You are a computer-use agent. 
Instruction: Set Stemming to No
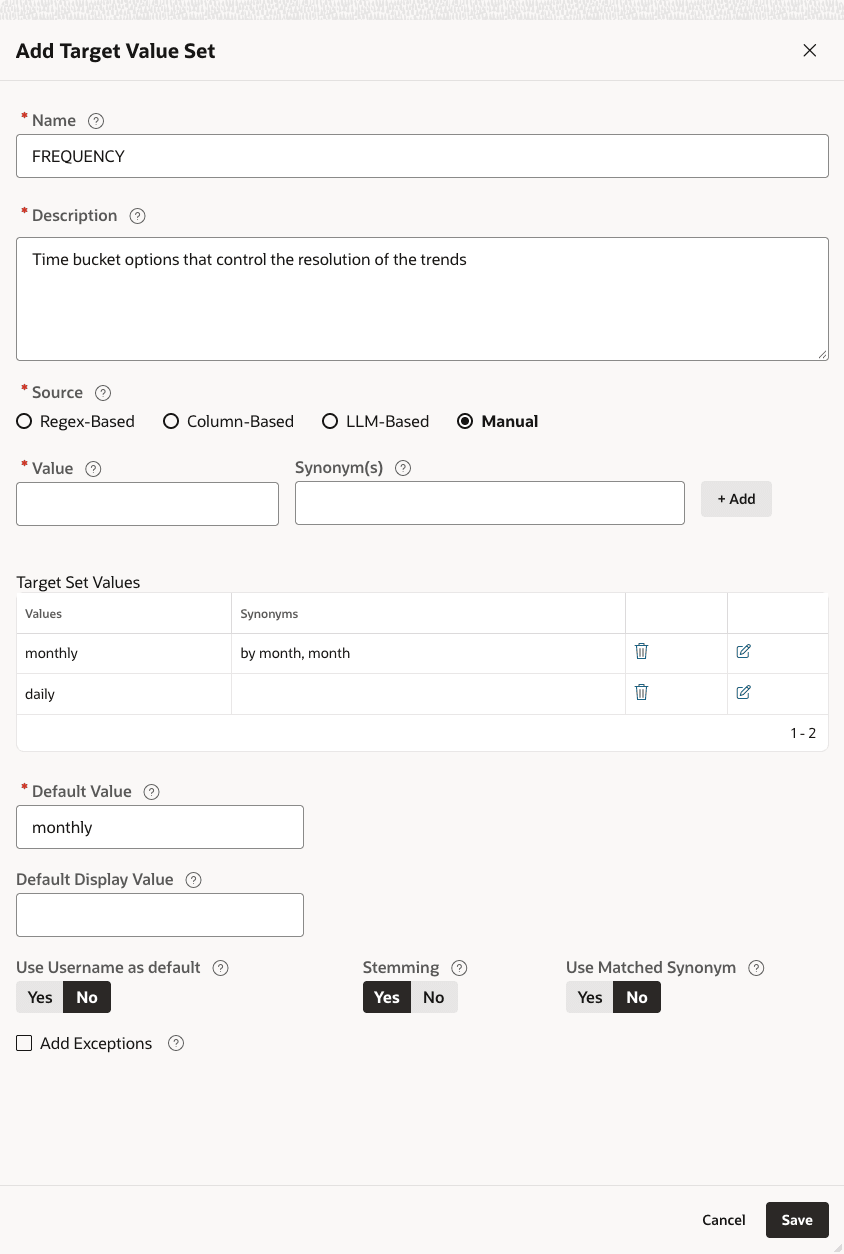(x=434, y=997)
